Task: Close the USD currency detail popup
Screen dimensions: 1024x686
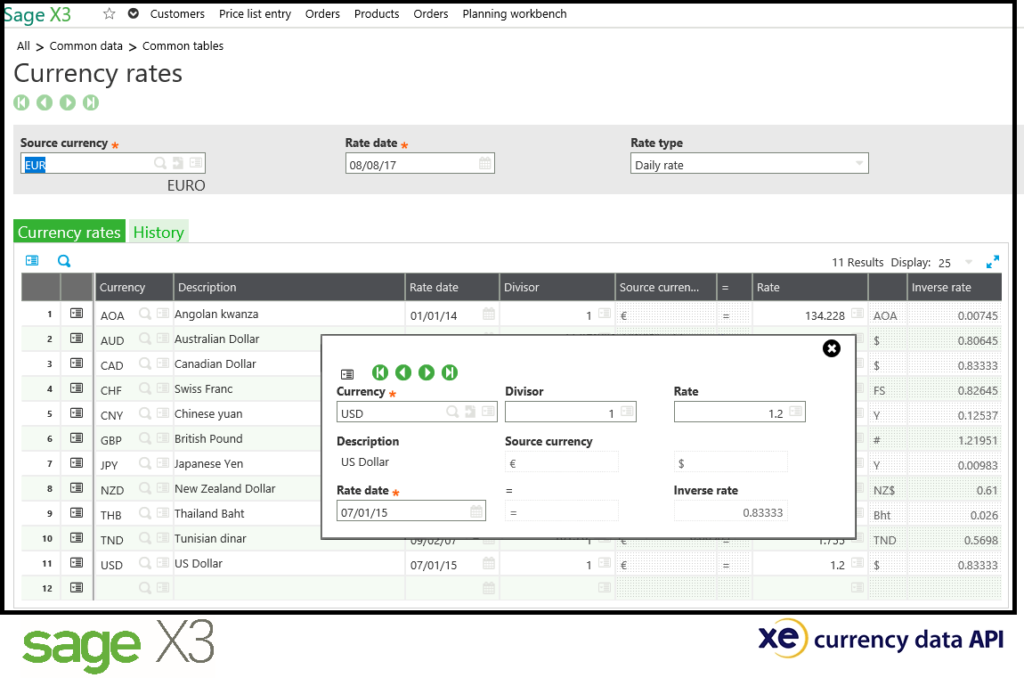Action: [831, 348]
